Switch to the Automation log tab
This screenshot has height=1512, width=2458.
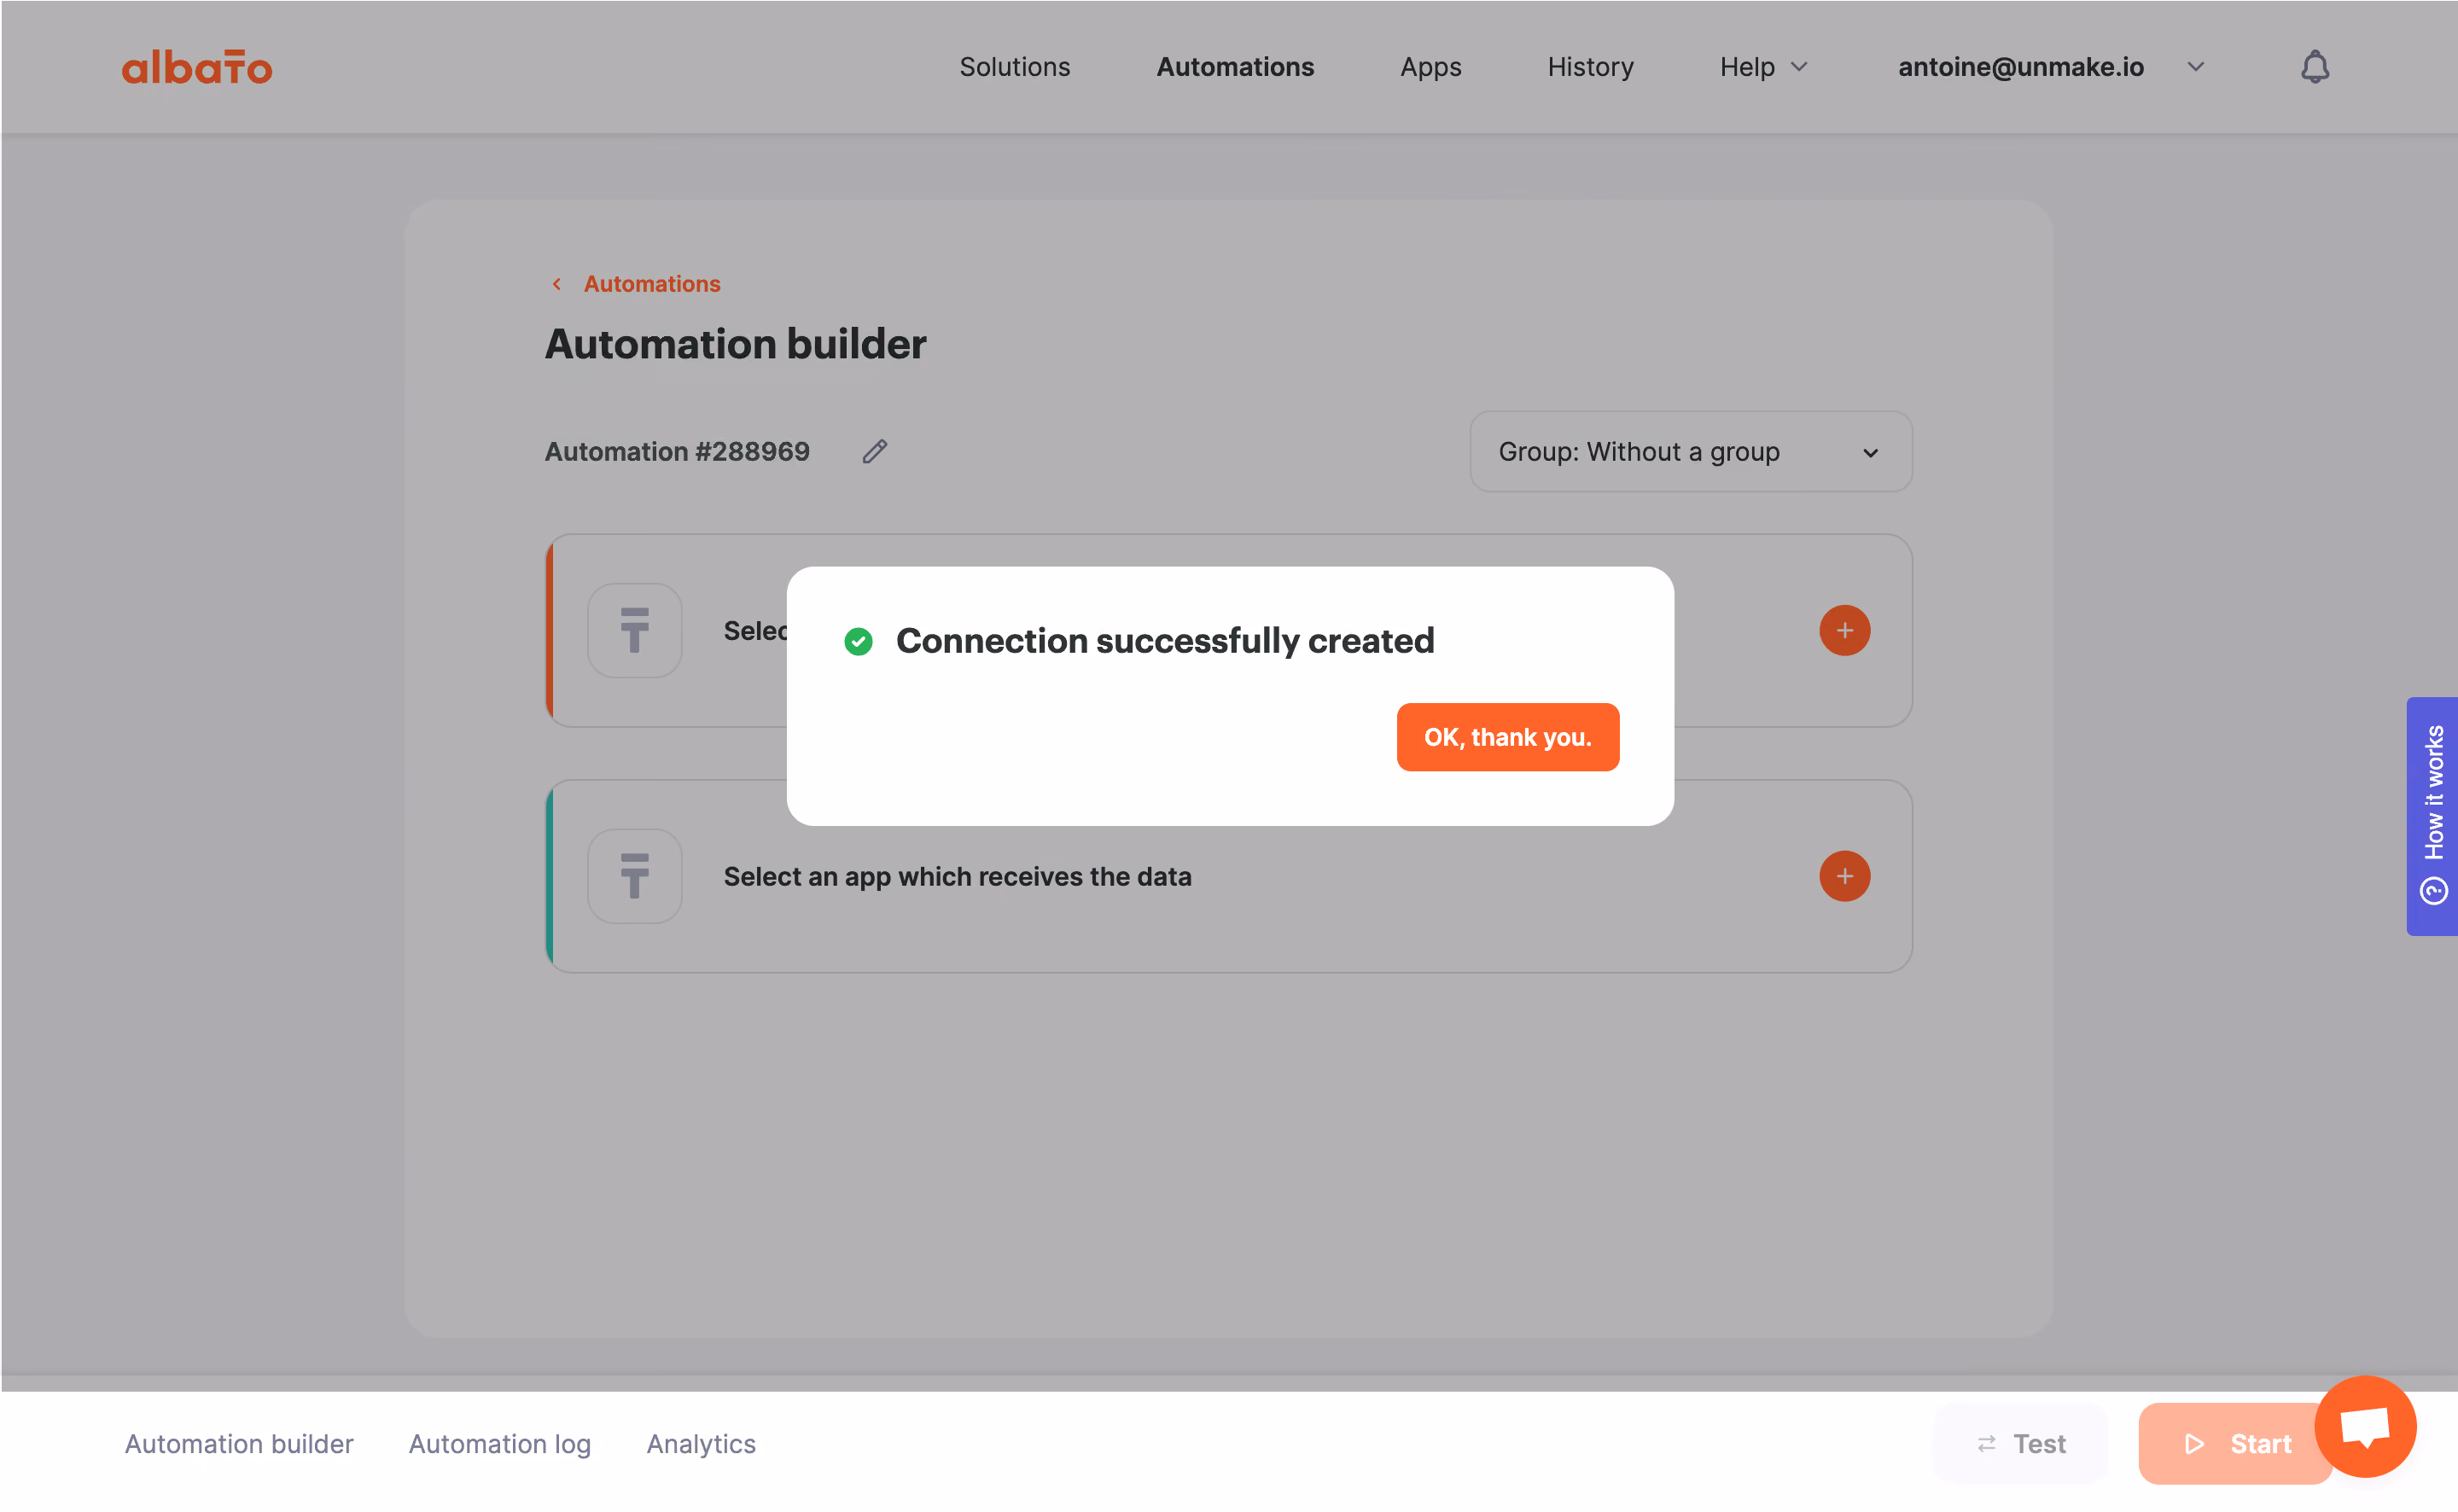point(500,1444)
